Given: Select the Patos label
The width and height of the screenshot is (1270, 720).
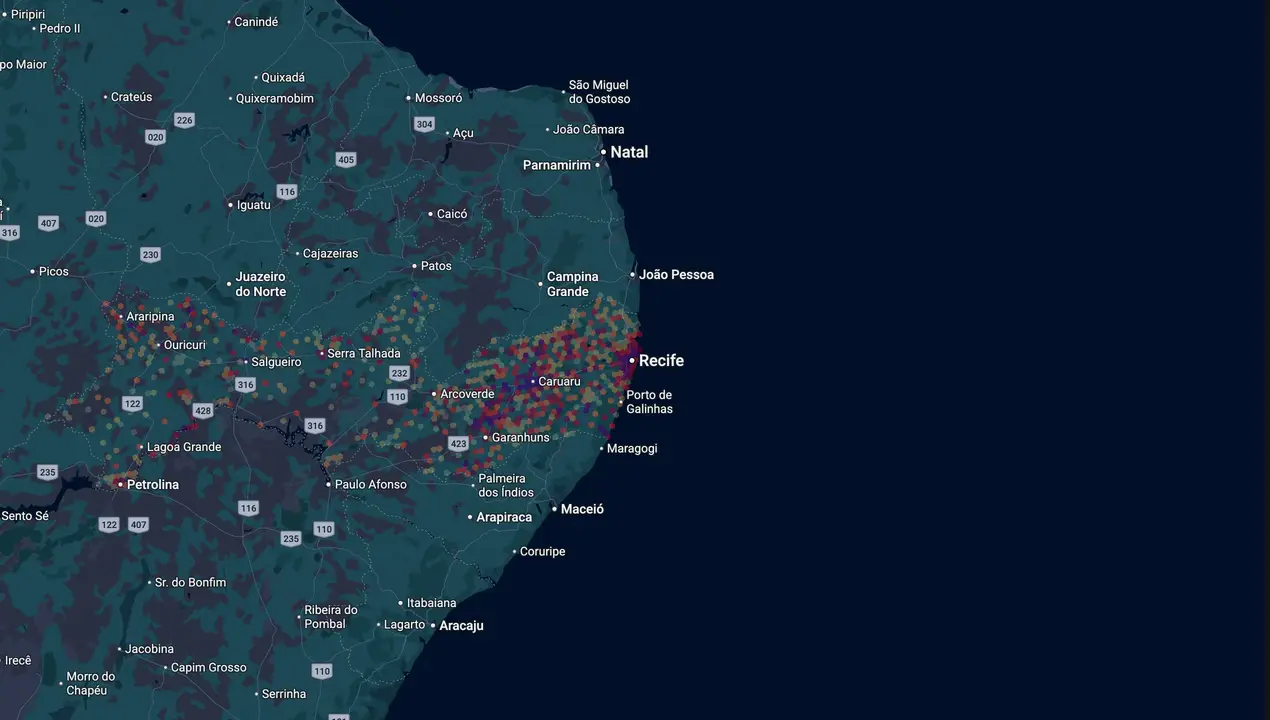Looking at the screenshot, I should [436, 265].
